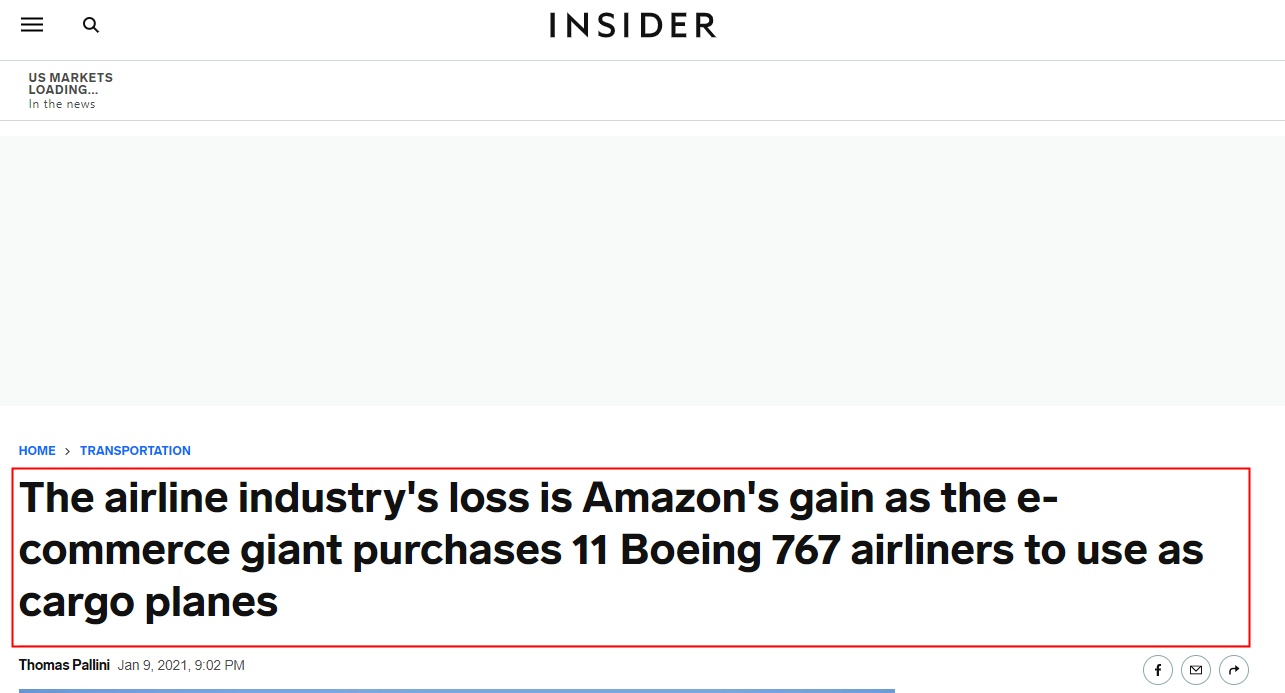1285x693 pixels.
Task: Click the article headline's first line
Action: (x=540, y=498)
